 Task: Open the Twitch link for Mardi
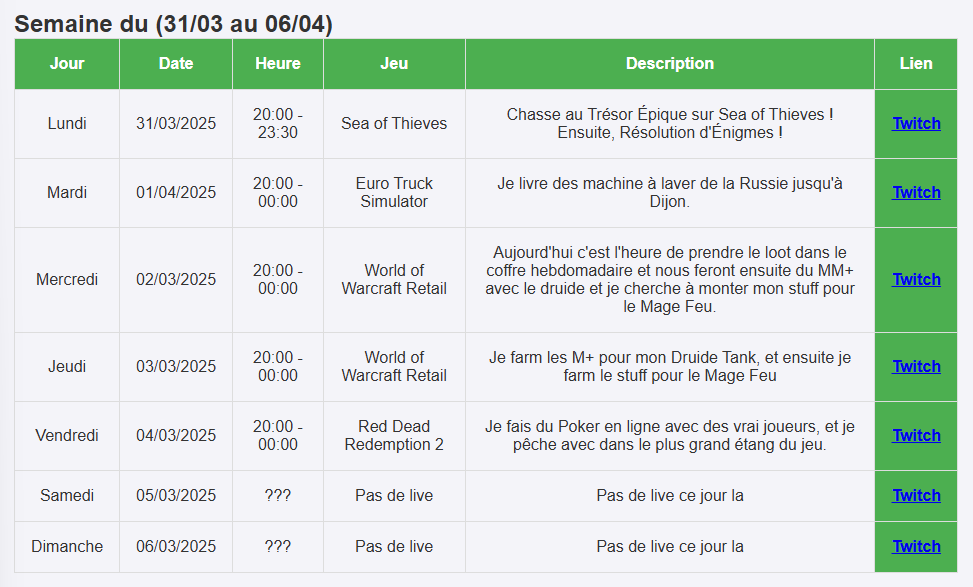(x=916, y=193)
